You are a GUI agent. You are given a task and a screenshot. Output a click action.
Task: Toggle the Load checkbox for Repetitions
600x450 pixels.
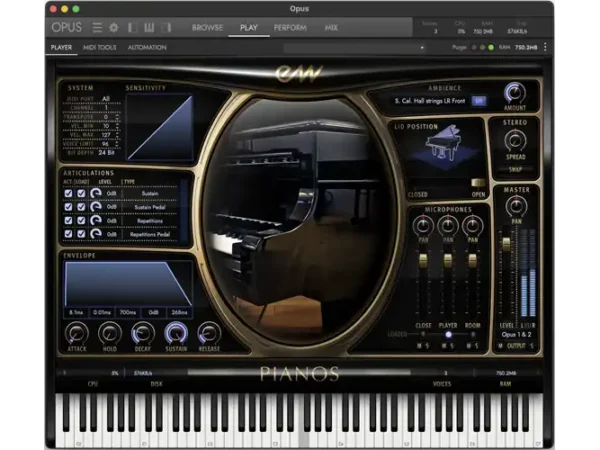click(x=81, y=220)
